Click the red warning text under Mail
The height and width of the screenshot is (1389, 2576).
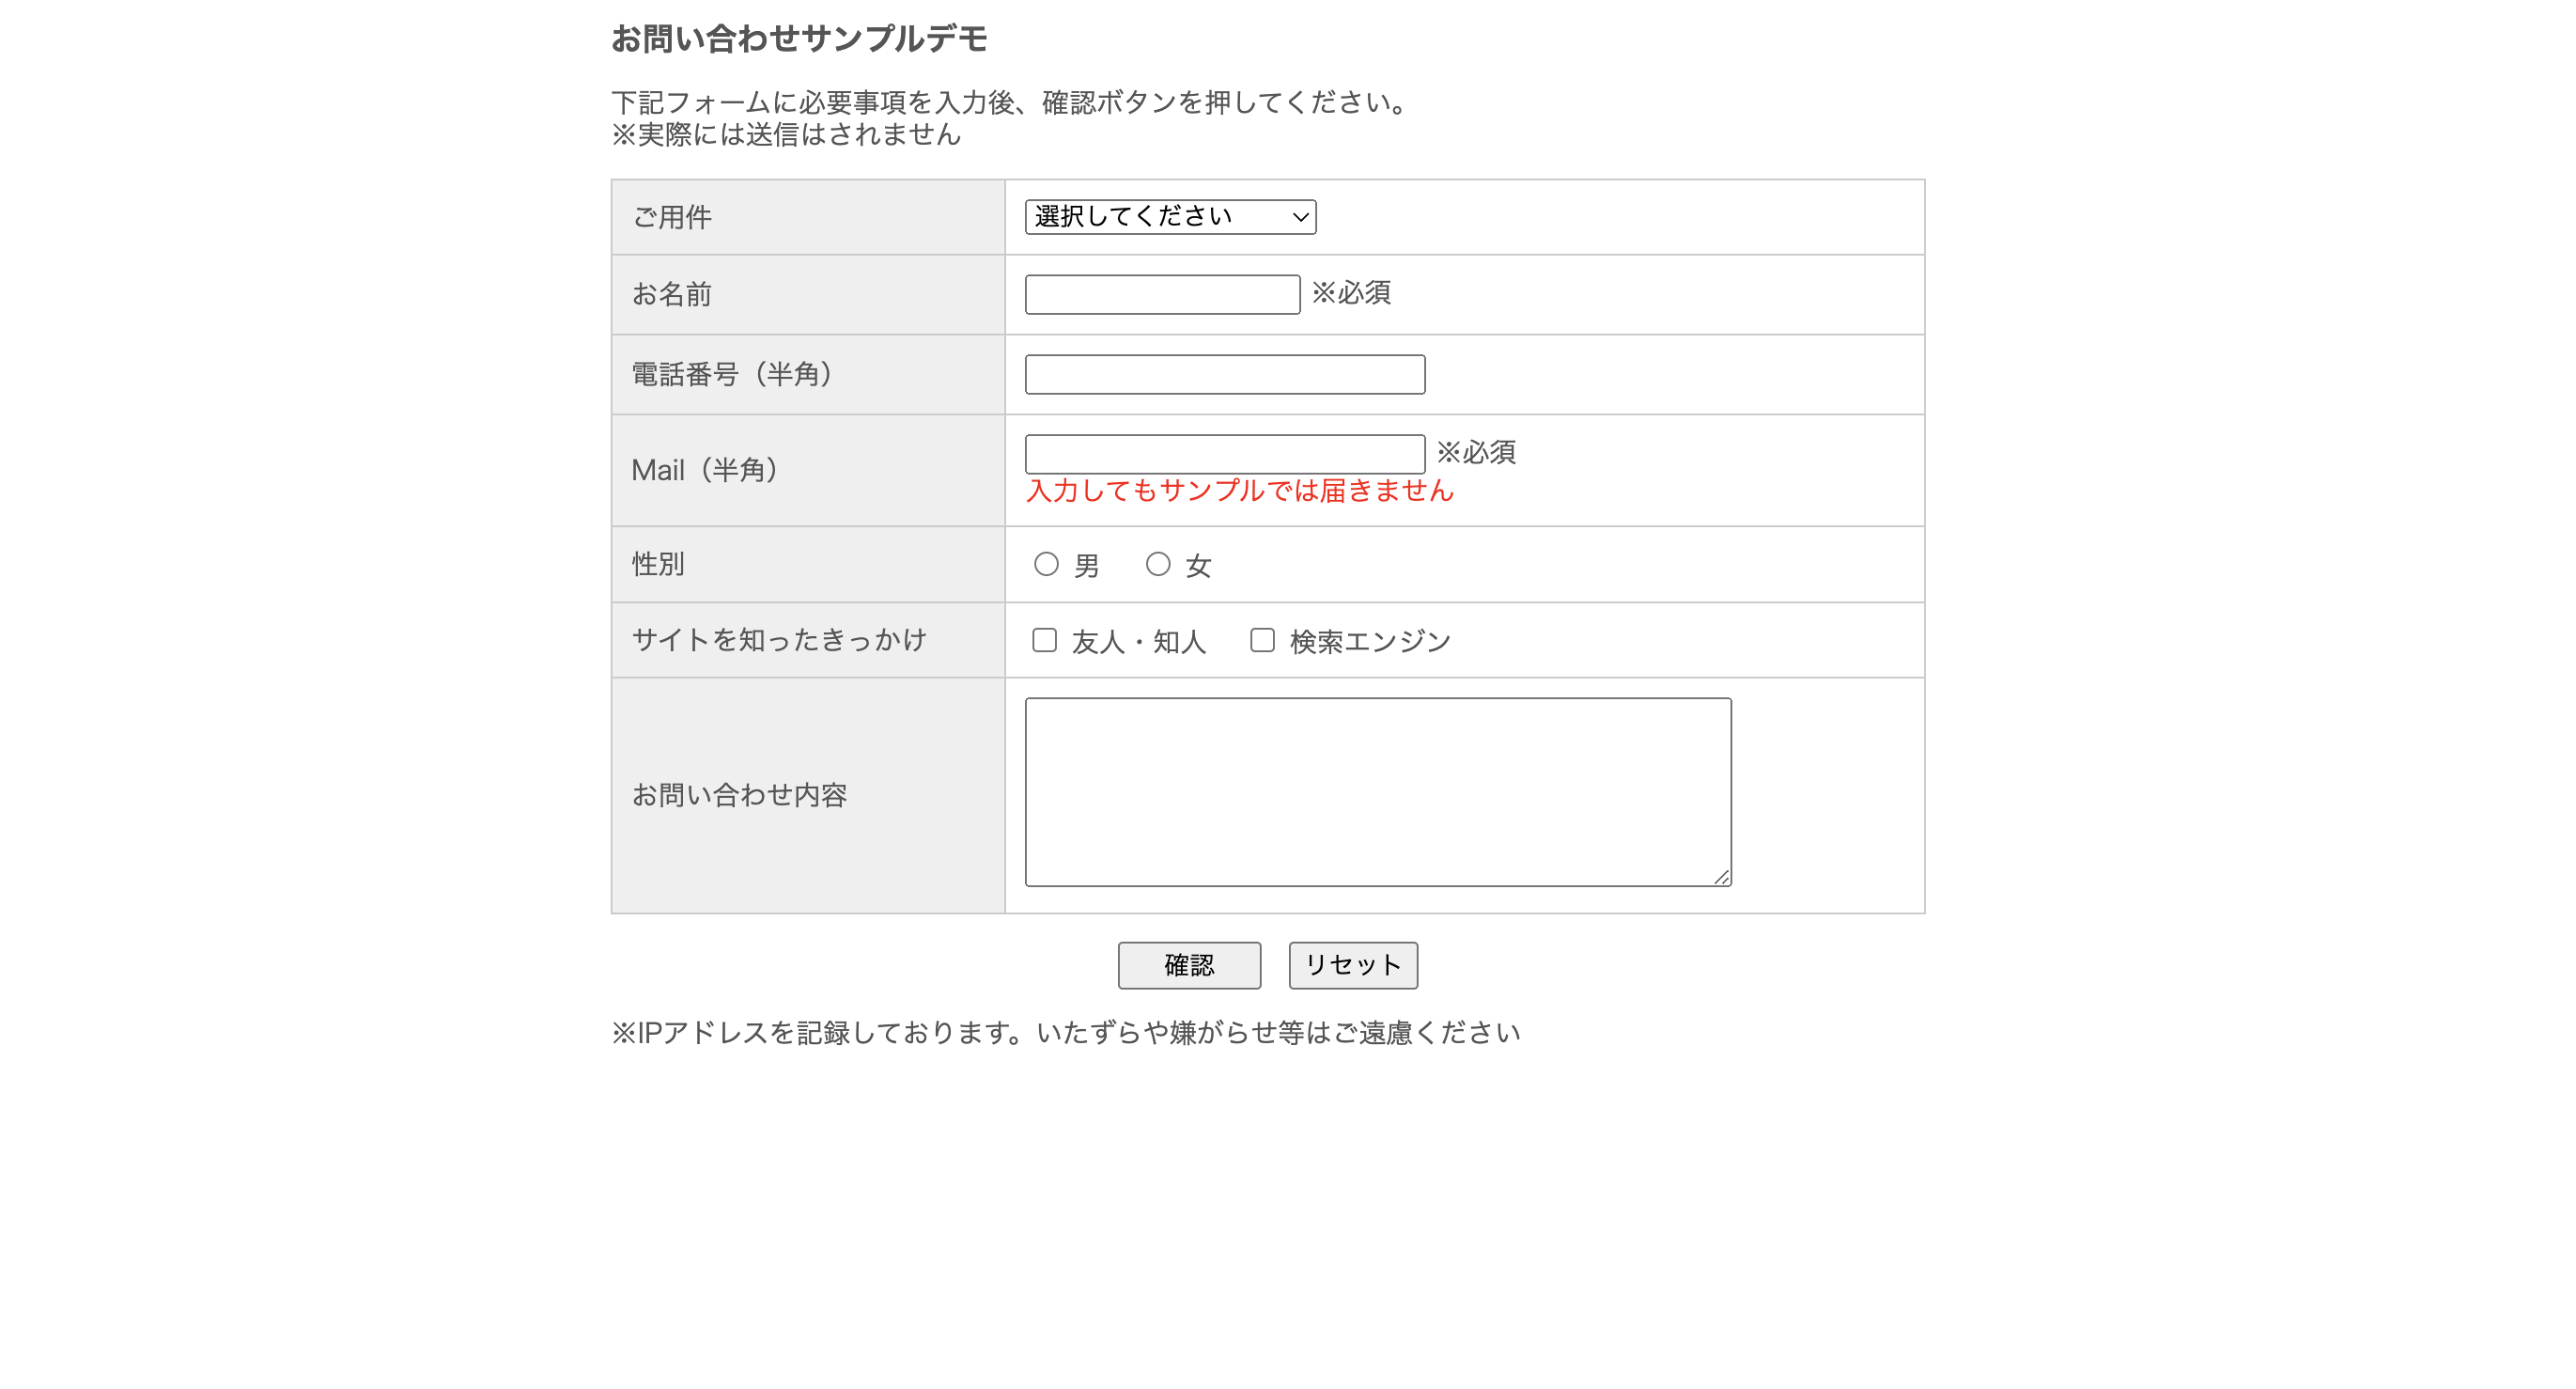(x=1238, y=492)
